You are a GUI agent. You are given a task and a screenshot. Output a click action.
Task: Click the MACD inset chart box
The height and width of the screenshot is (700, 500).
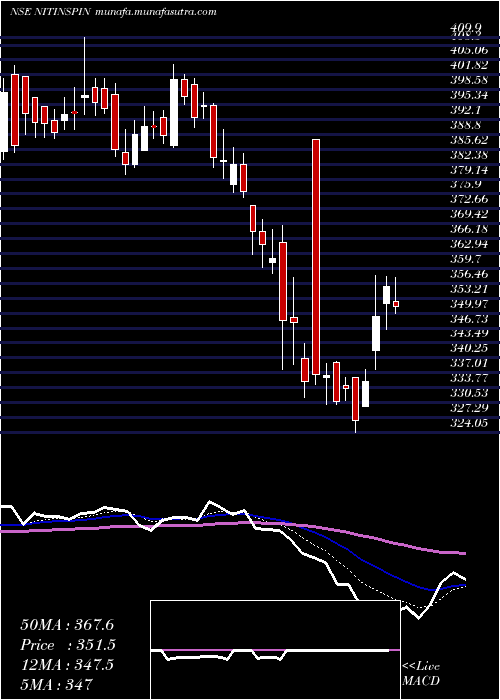pos(275,650)
